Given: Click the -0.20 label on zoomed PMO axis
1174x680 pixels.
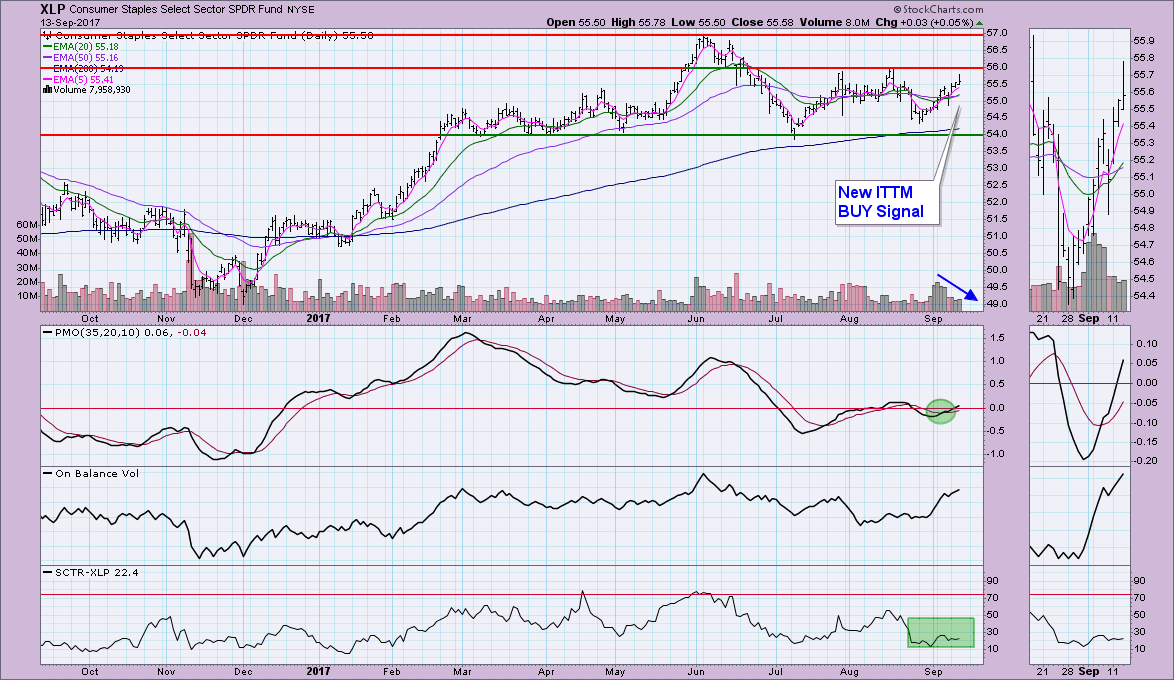Looking at the screenshot, I should tap(1144, 461).
